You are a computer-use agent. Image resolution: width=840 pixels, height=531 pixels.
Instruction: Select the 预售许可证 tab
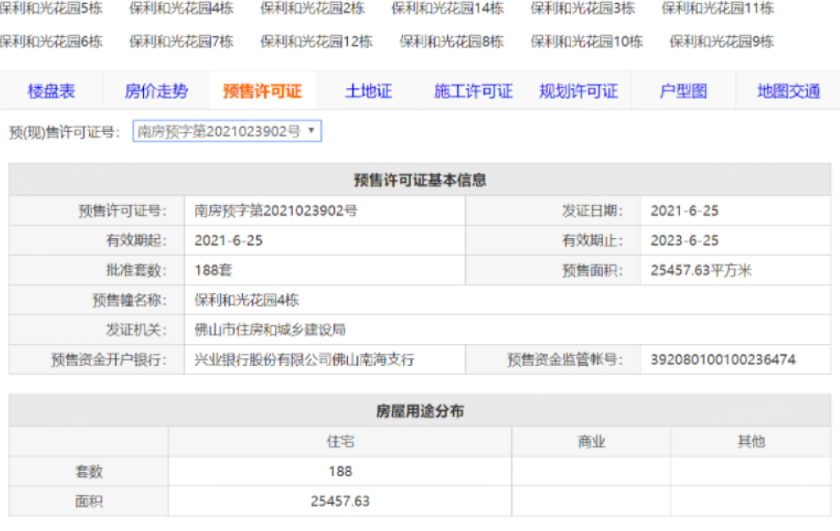coord(262,91)
